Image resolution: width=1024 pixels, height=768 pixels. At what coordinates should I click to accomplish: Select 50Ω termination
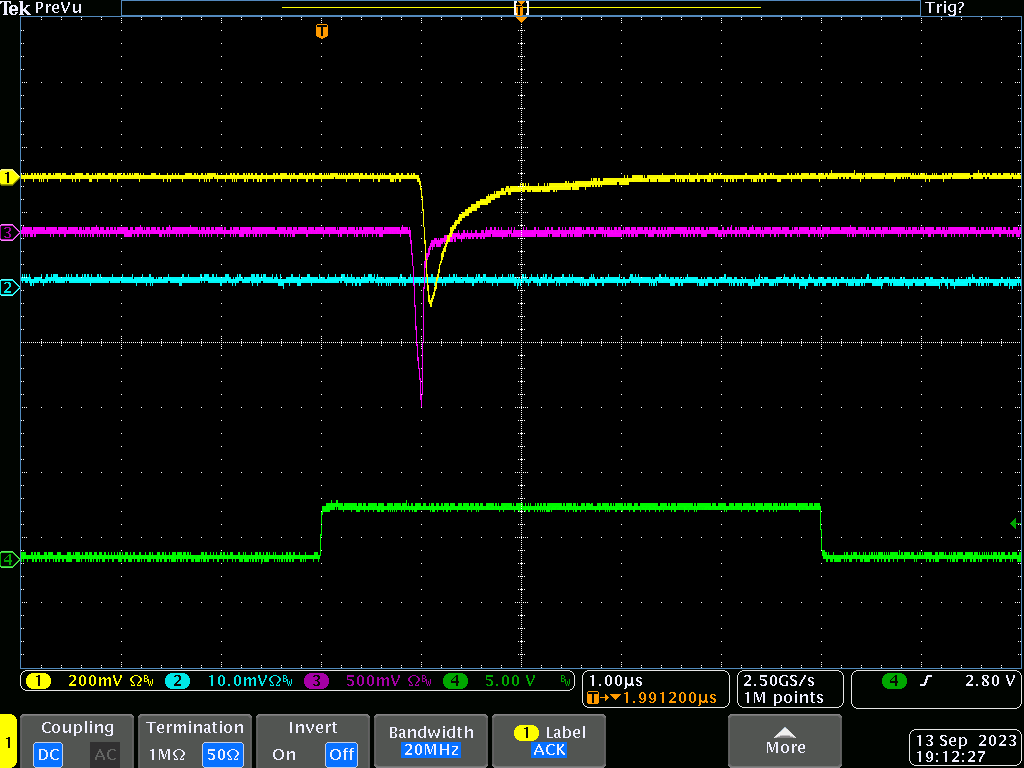[223, 754]
